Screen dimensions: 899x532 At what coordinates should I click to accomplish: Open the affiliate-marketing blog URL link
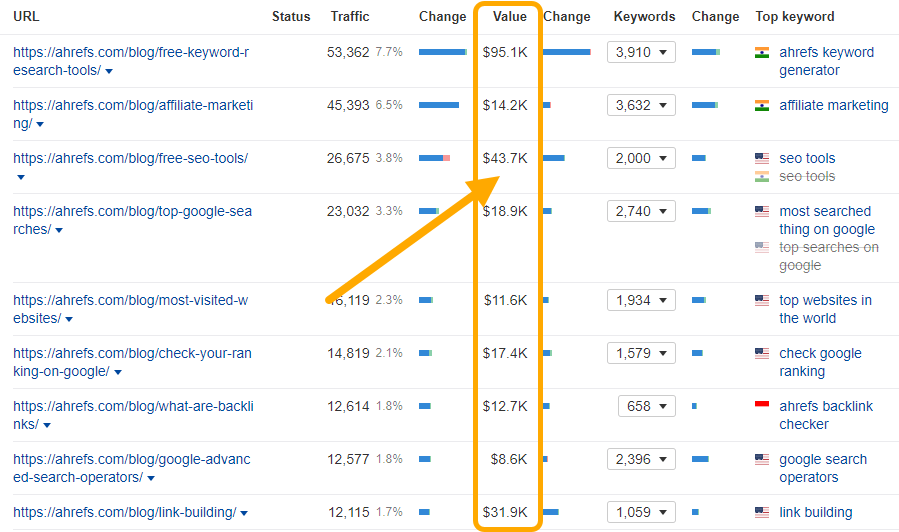click(132, 105)
